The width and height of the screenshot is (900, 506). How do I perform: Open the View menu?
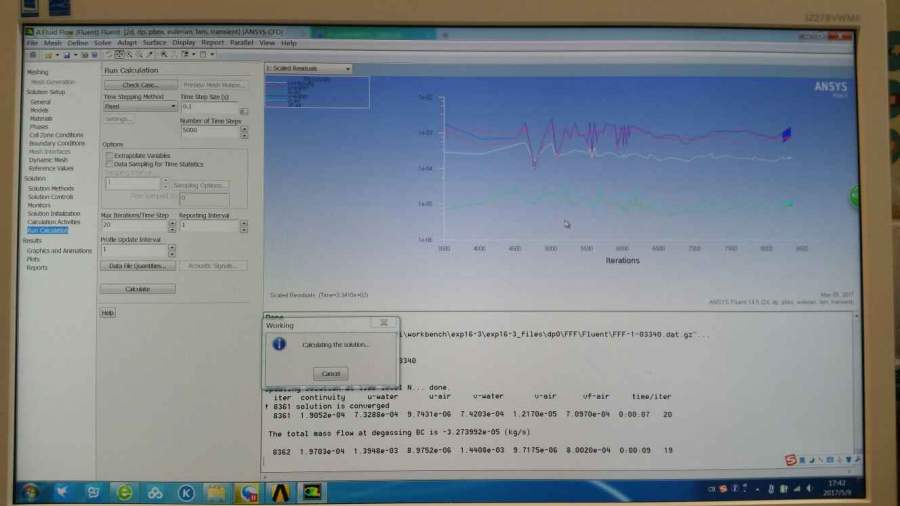(267, 43)
